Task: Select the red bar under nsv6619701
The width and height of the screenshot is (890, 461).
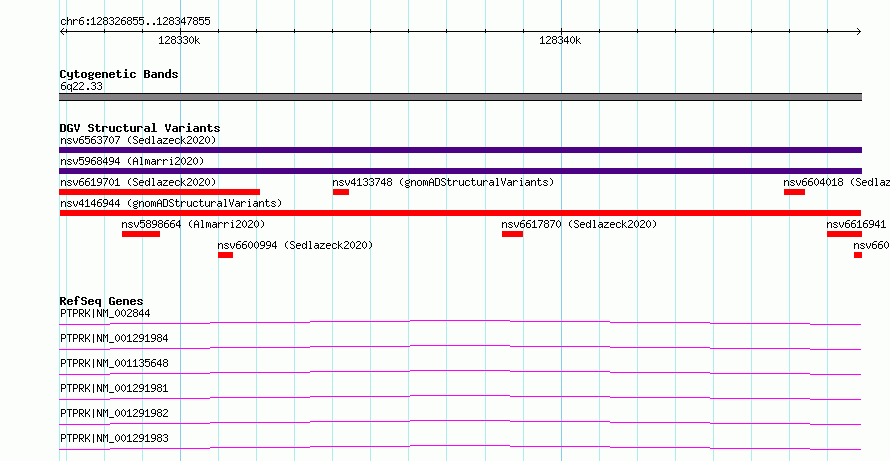Action: tap(159, 192)
